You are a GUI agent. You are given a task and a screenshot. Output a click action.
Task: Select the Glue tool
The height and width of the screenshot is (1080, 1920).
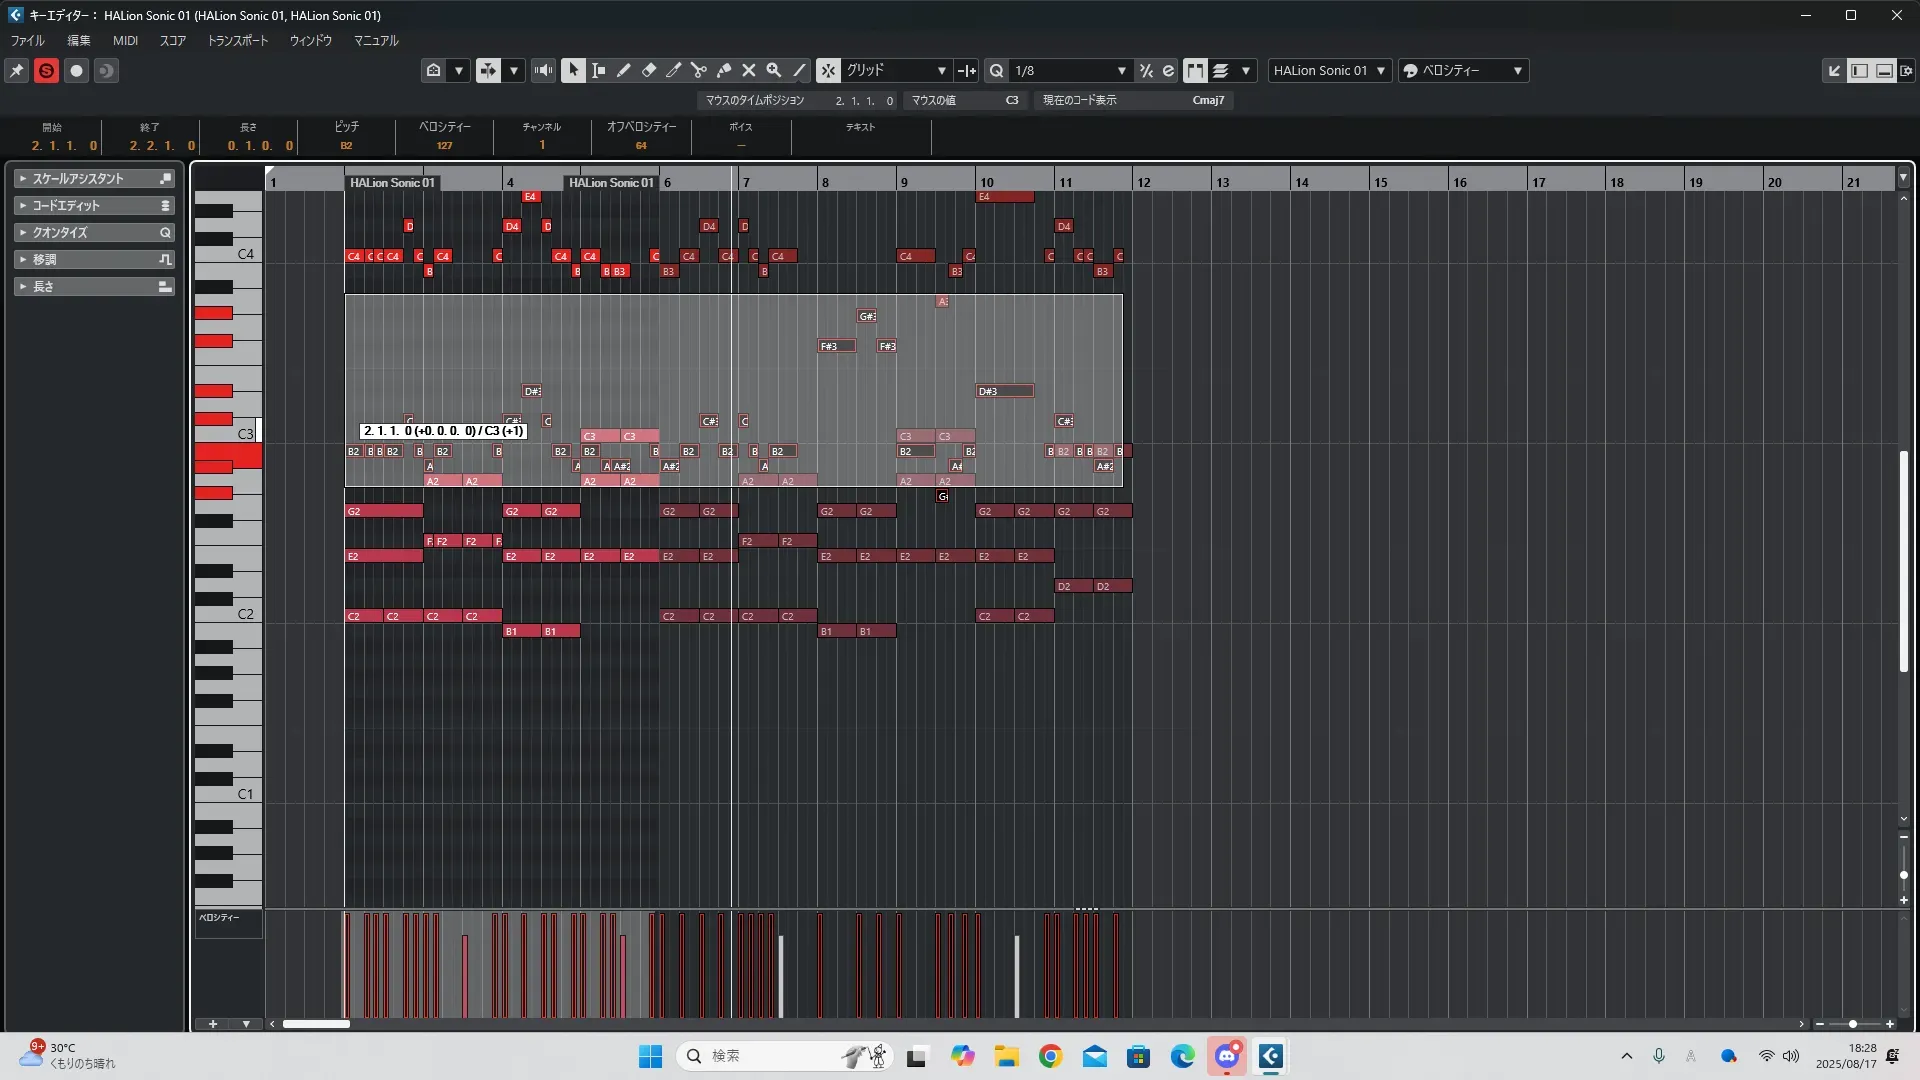(724, 70)
